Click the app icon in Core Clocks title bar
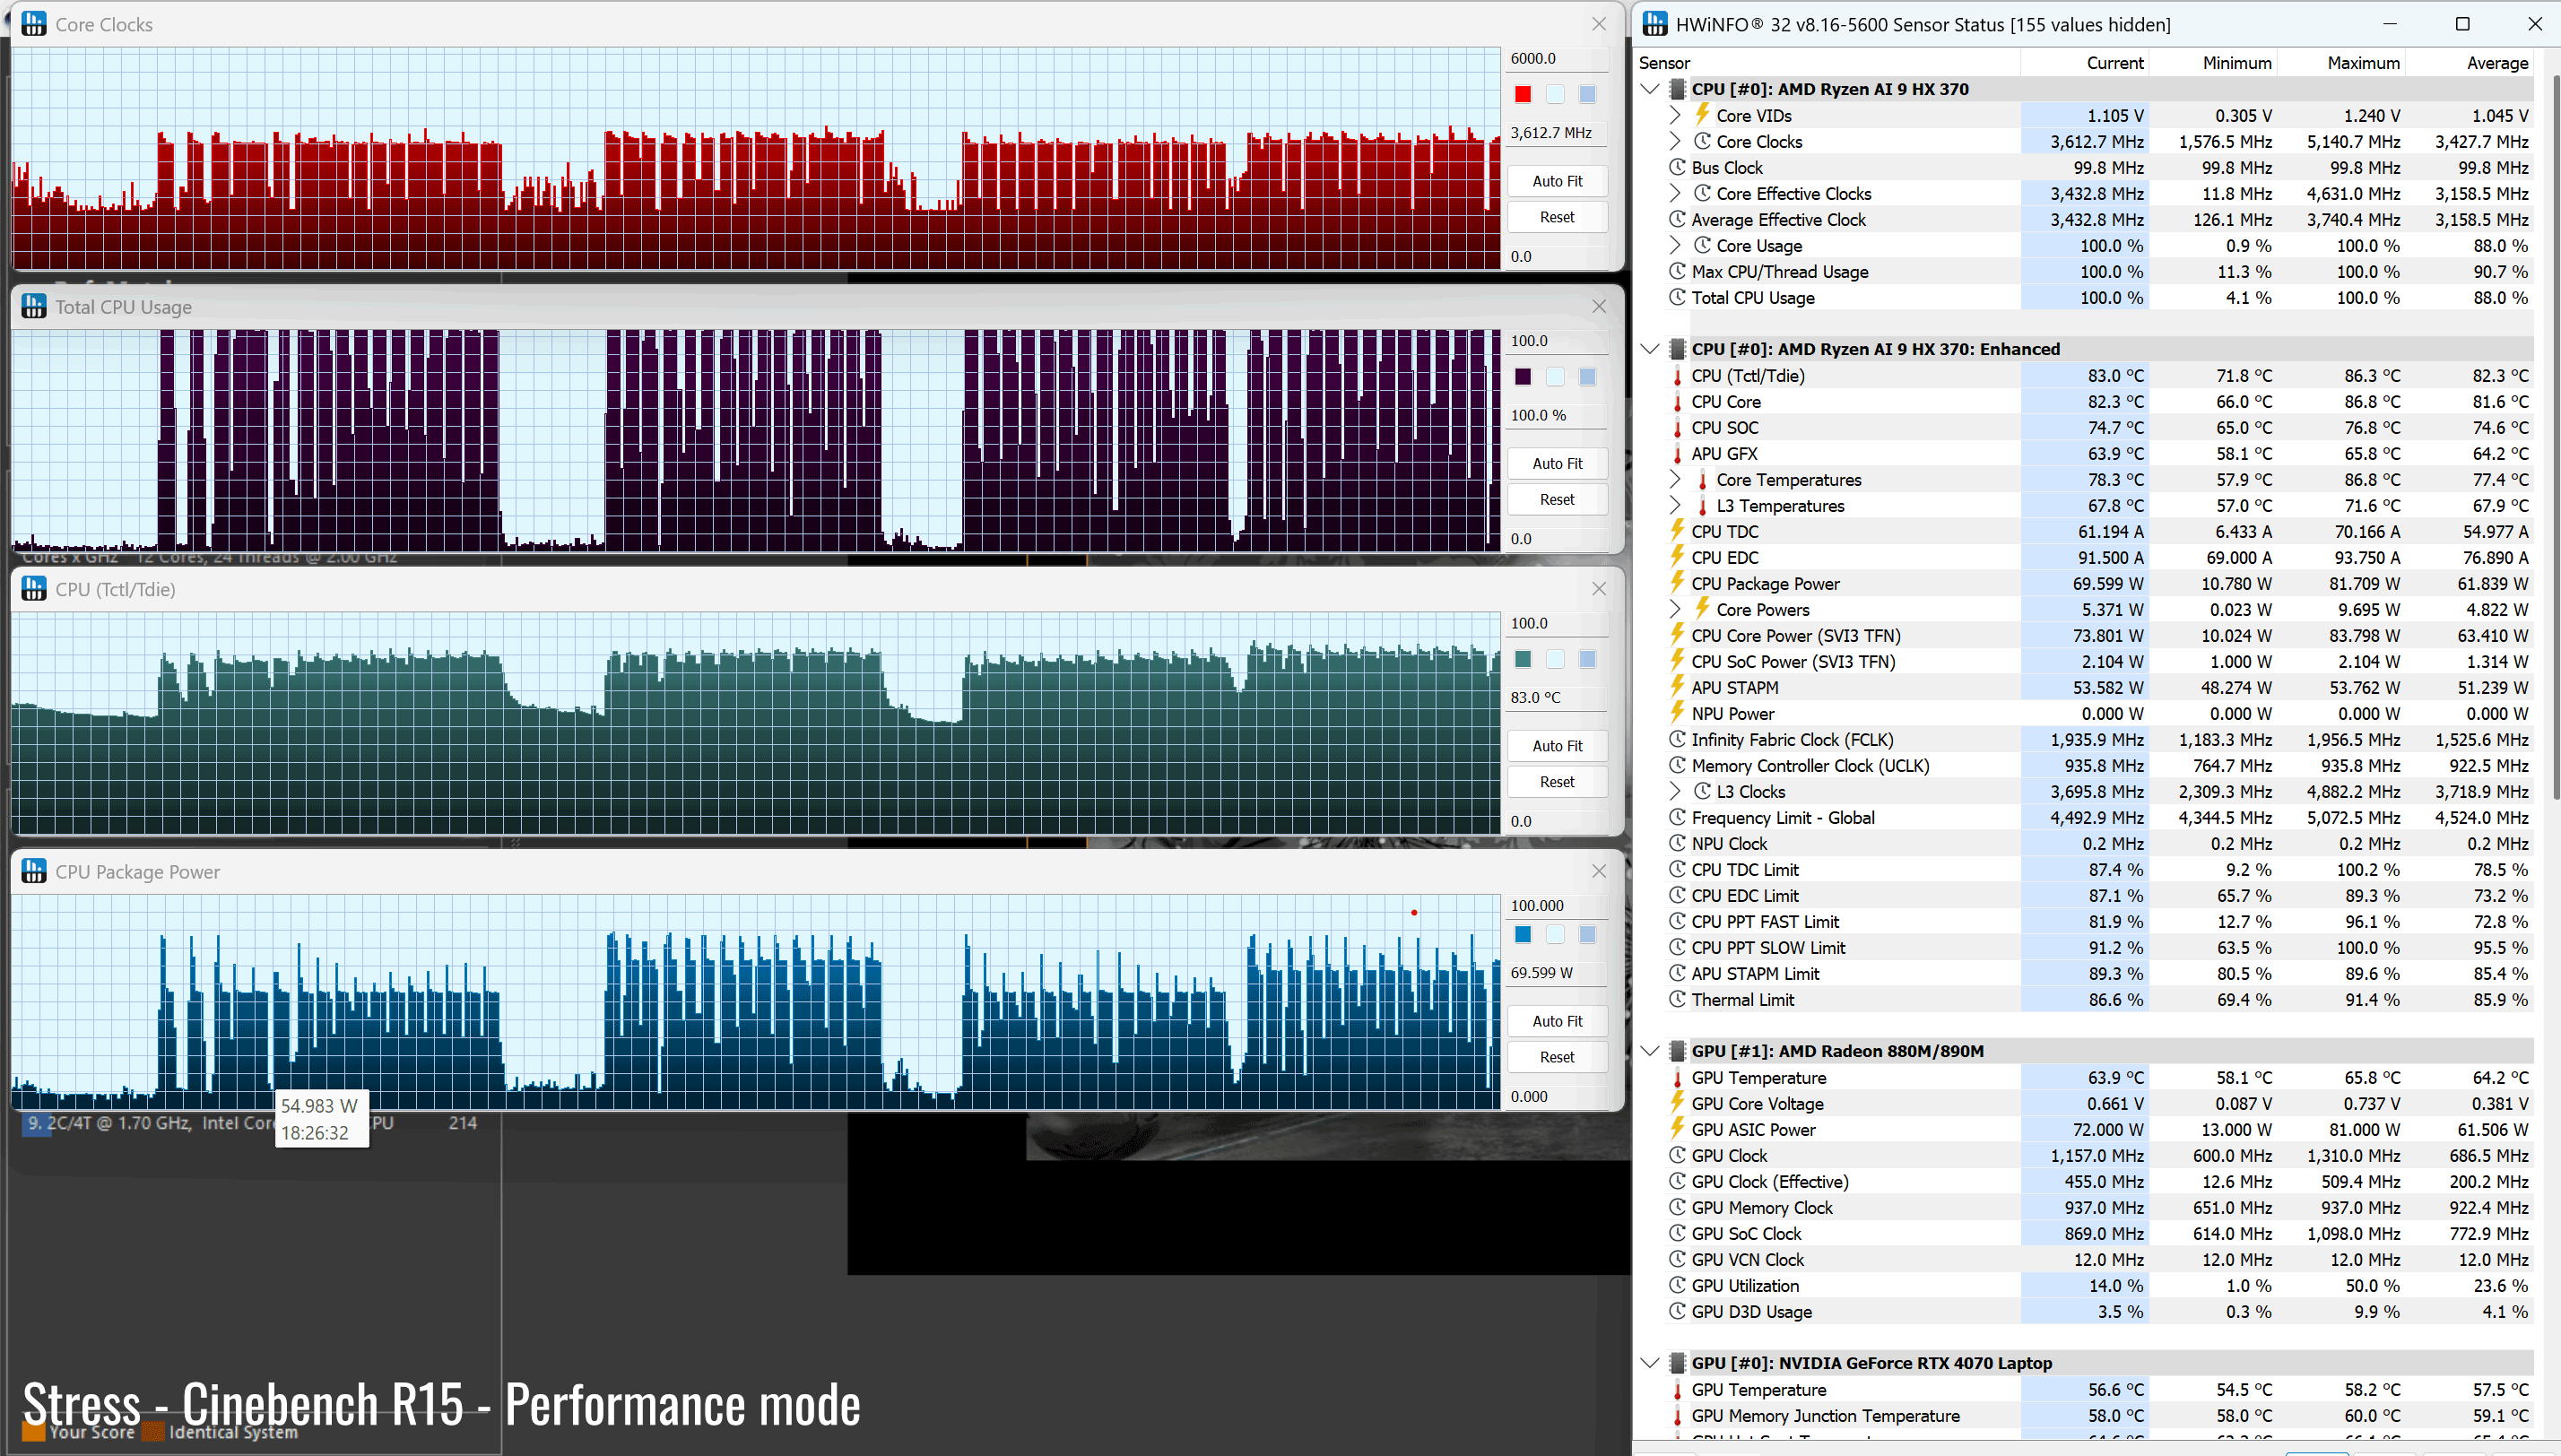 pos(34,24)
